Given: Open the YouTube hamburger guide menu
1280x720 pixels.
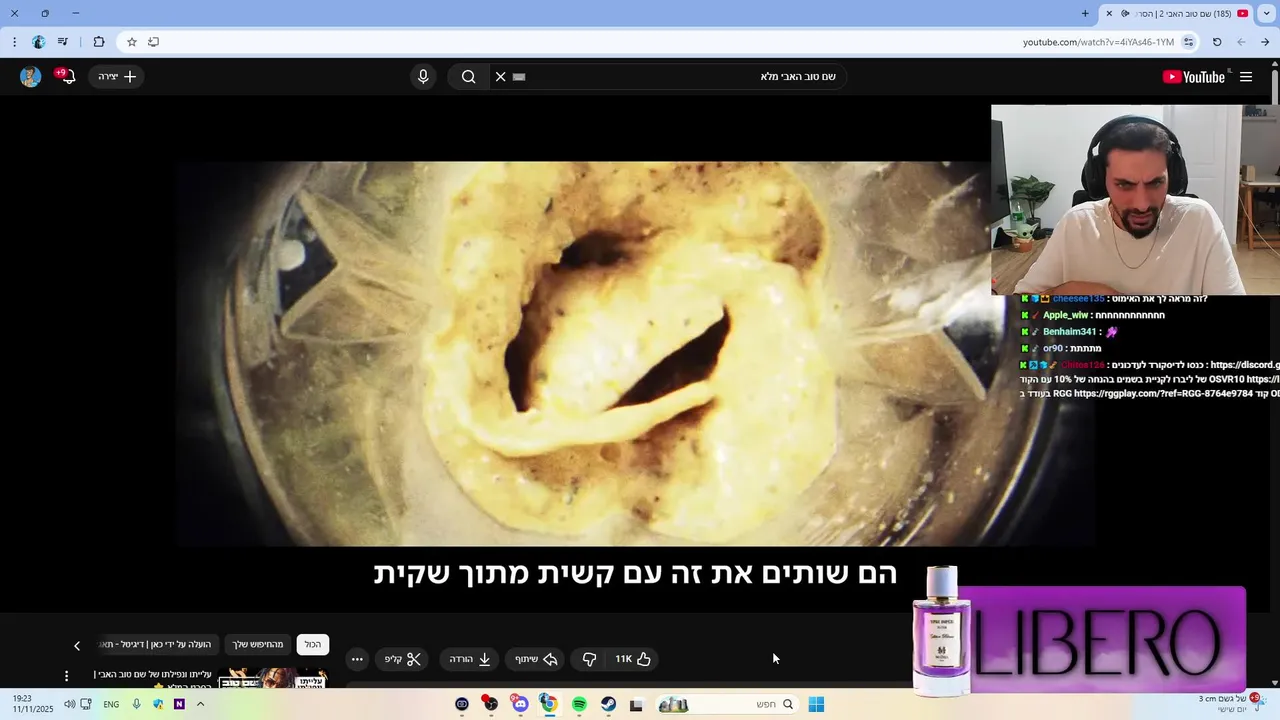Looking at the screenshot, I should [x=1246, y=77].
